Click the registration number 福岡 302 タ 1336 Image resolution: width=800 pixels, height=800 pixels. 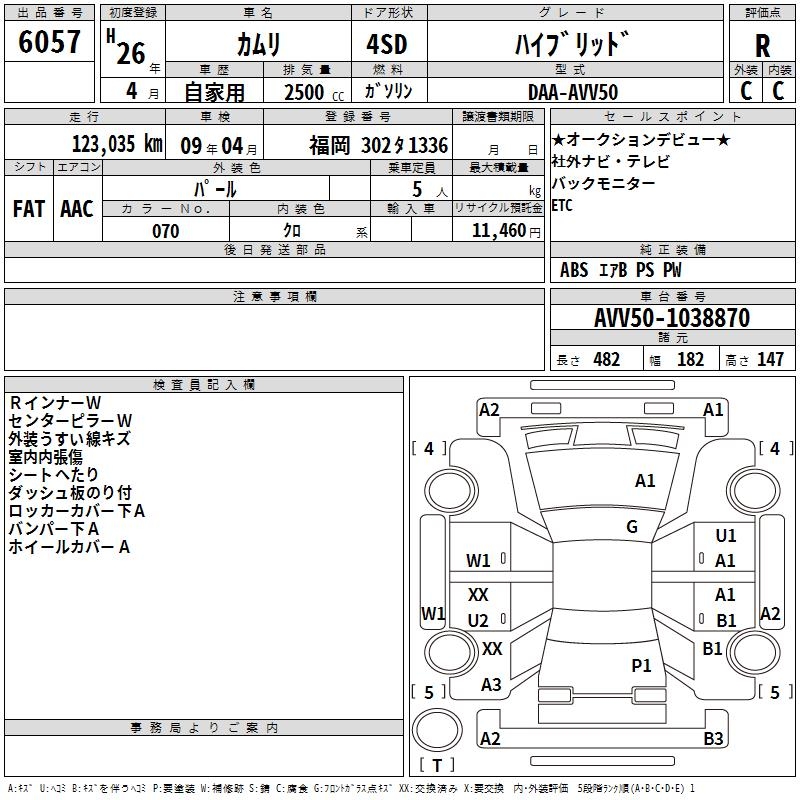click(378, 145)
